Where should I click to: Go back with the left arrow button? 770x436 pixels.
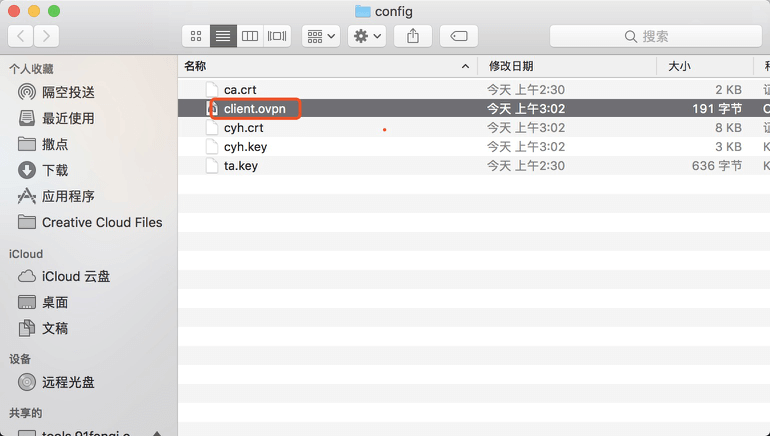coord(21,36)
